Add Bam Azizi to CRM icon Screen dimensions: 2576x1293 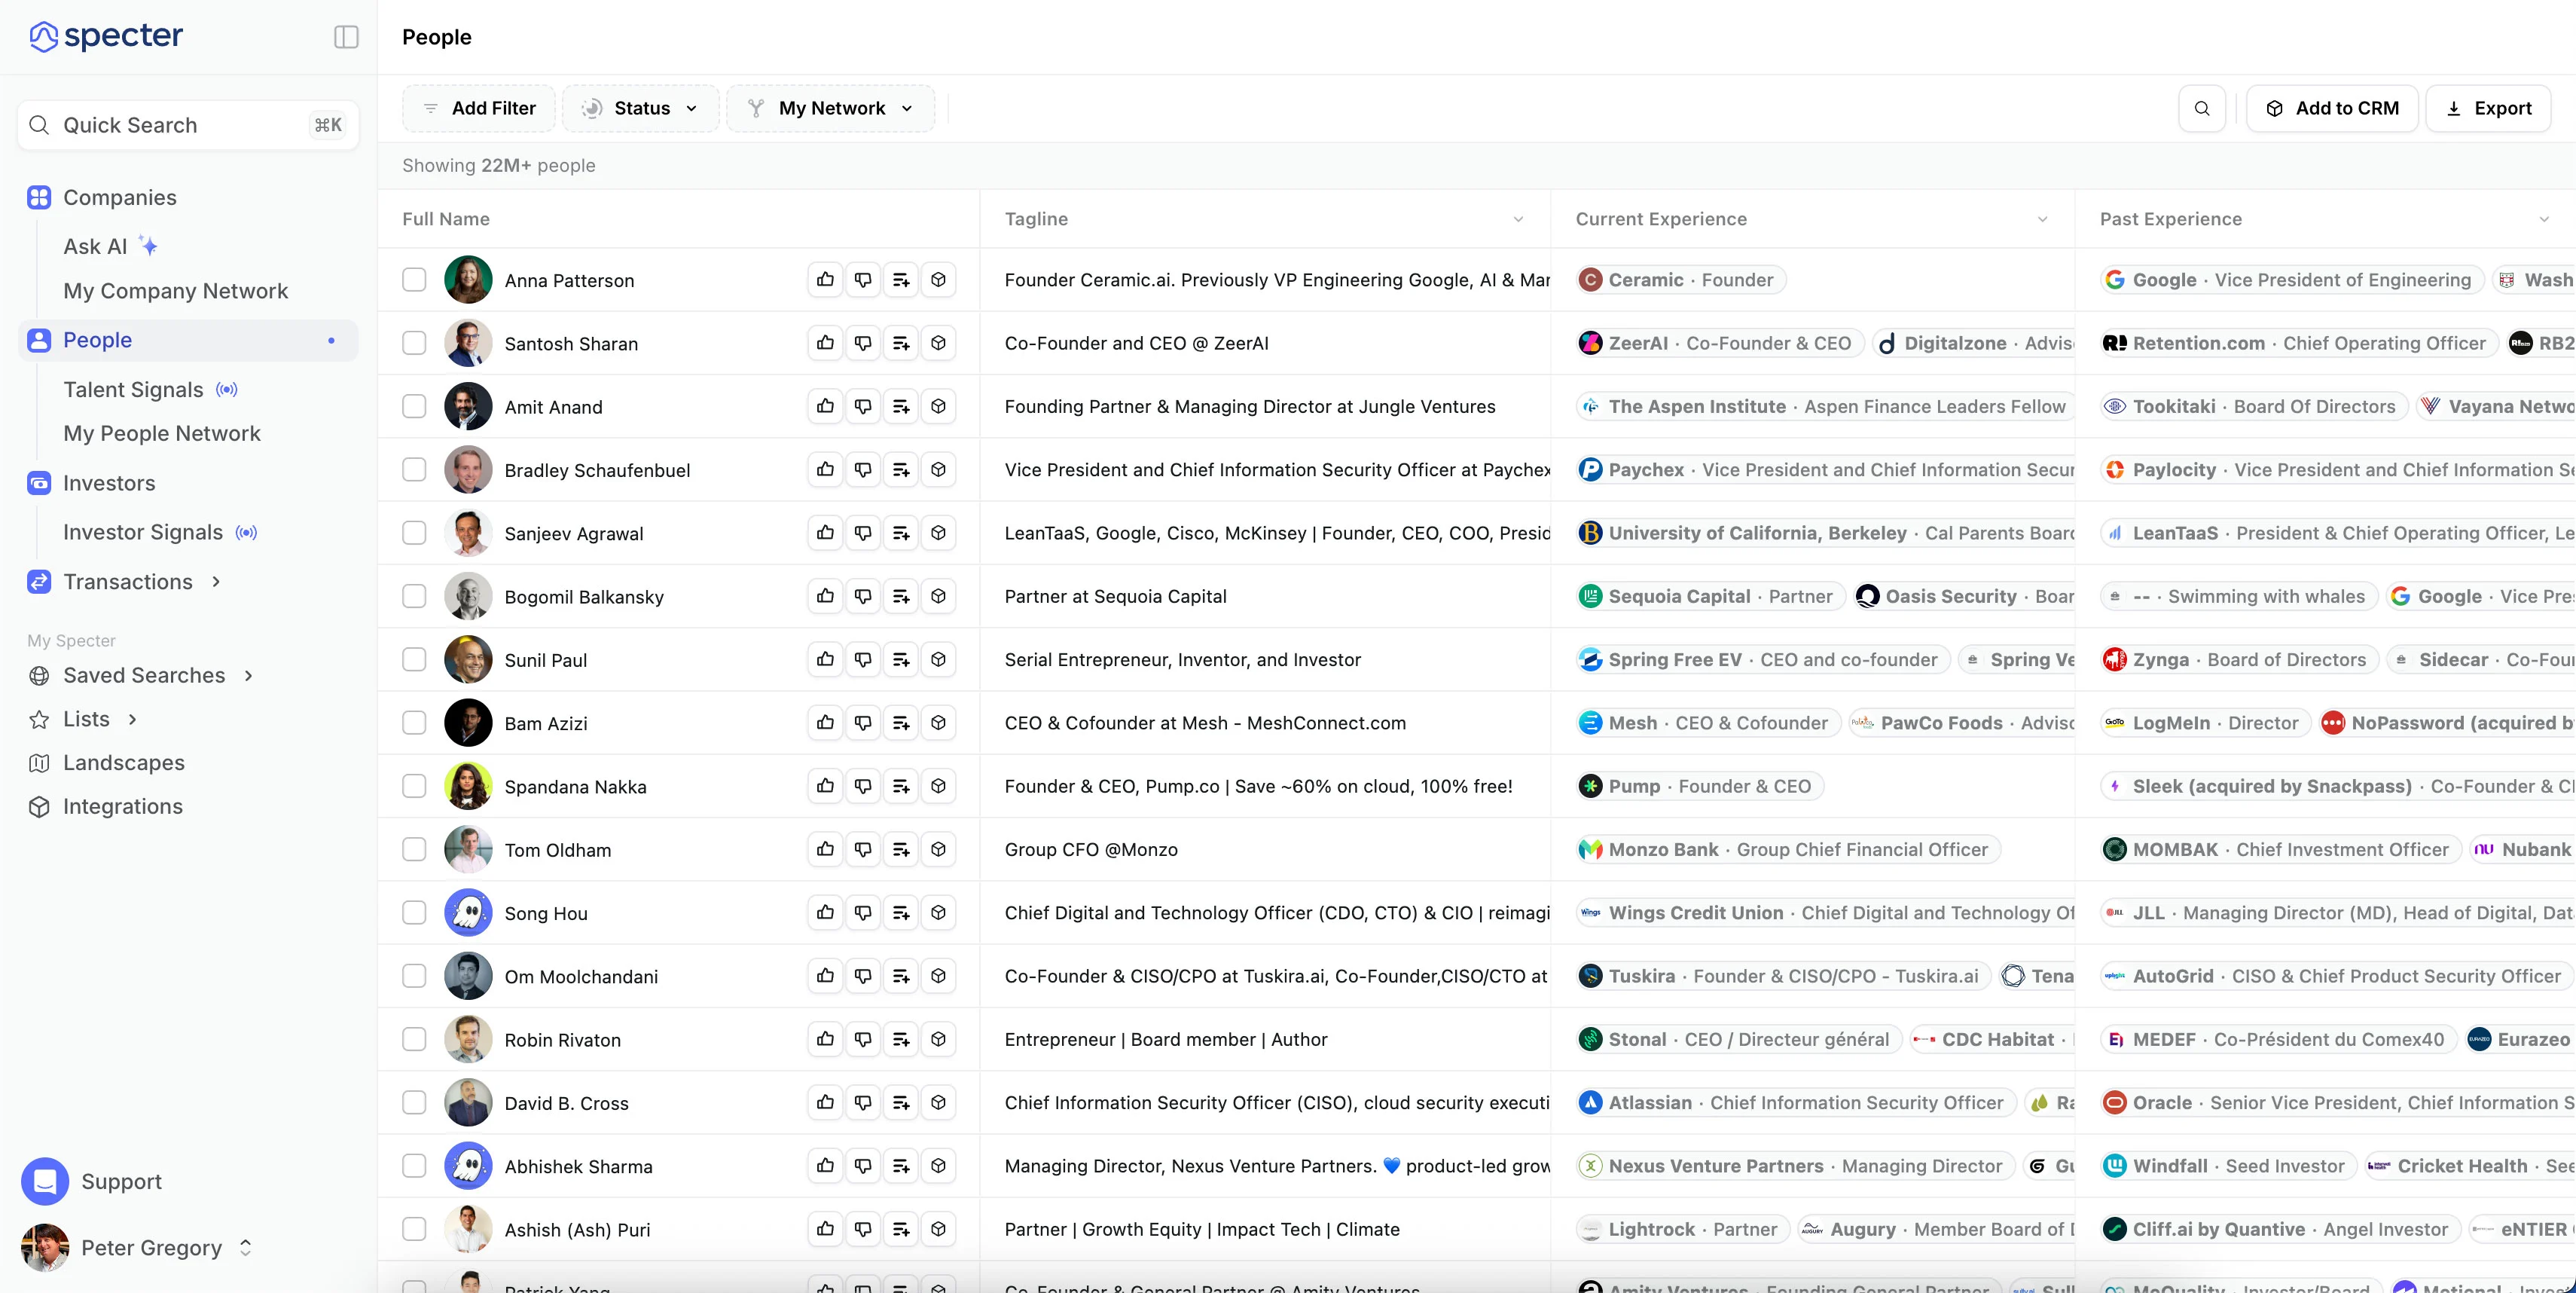[x=938, y=723]
